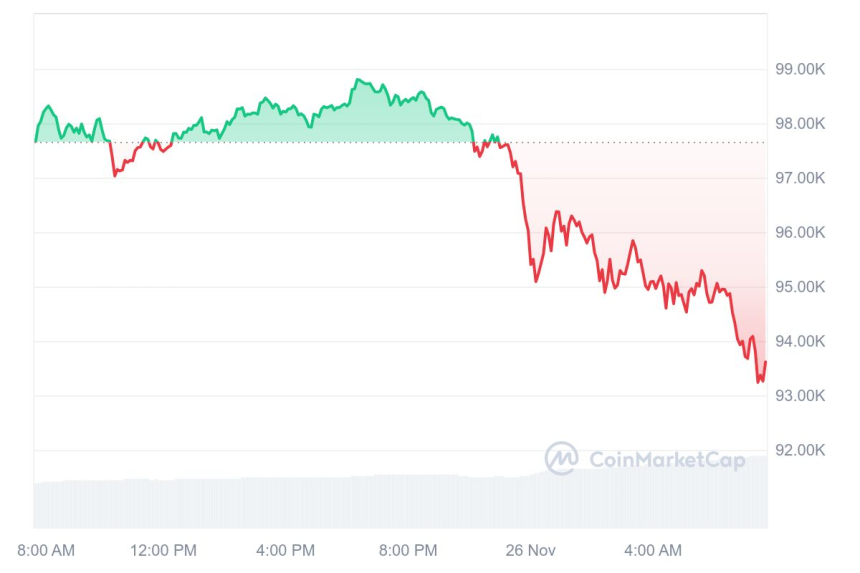Click the highest green peak of the price line
Image resolution: width=860 pixels, height=573 pixels.
coord(358,80)
